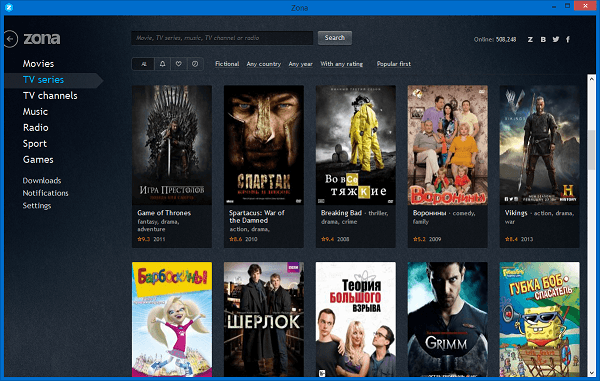Go to the Movies section

pos(38,64)
